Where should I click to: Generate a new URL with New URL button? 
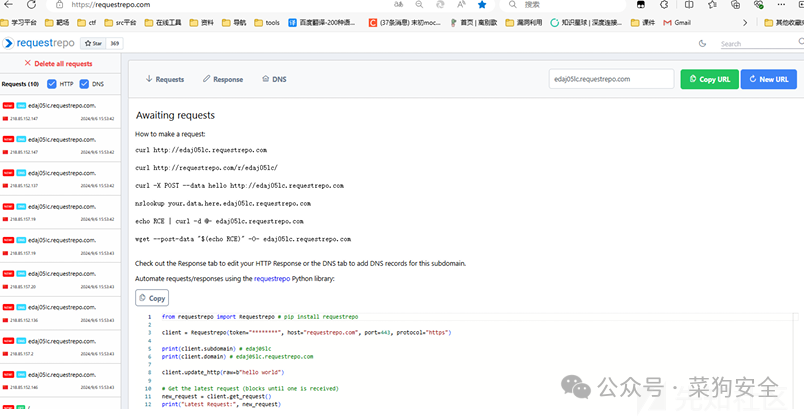pos(769,79)
